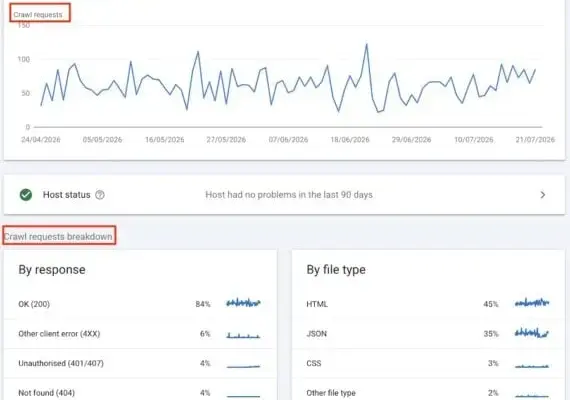Expand Host status details with the chevron arrow
The height and width of the screenshot is (400, 570).
pyautogui.click(x=543, y=195)
